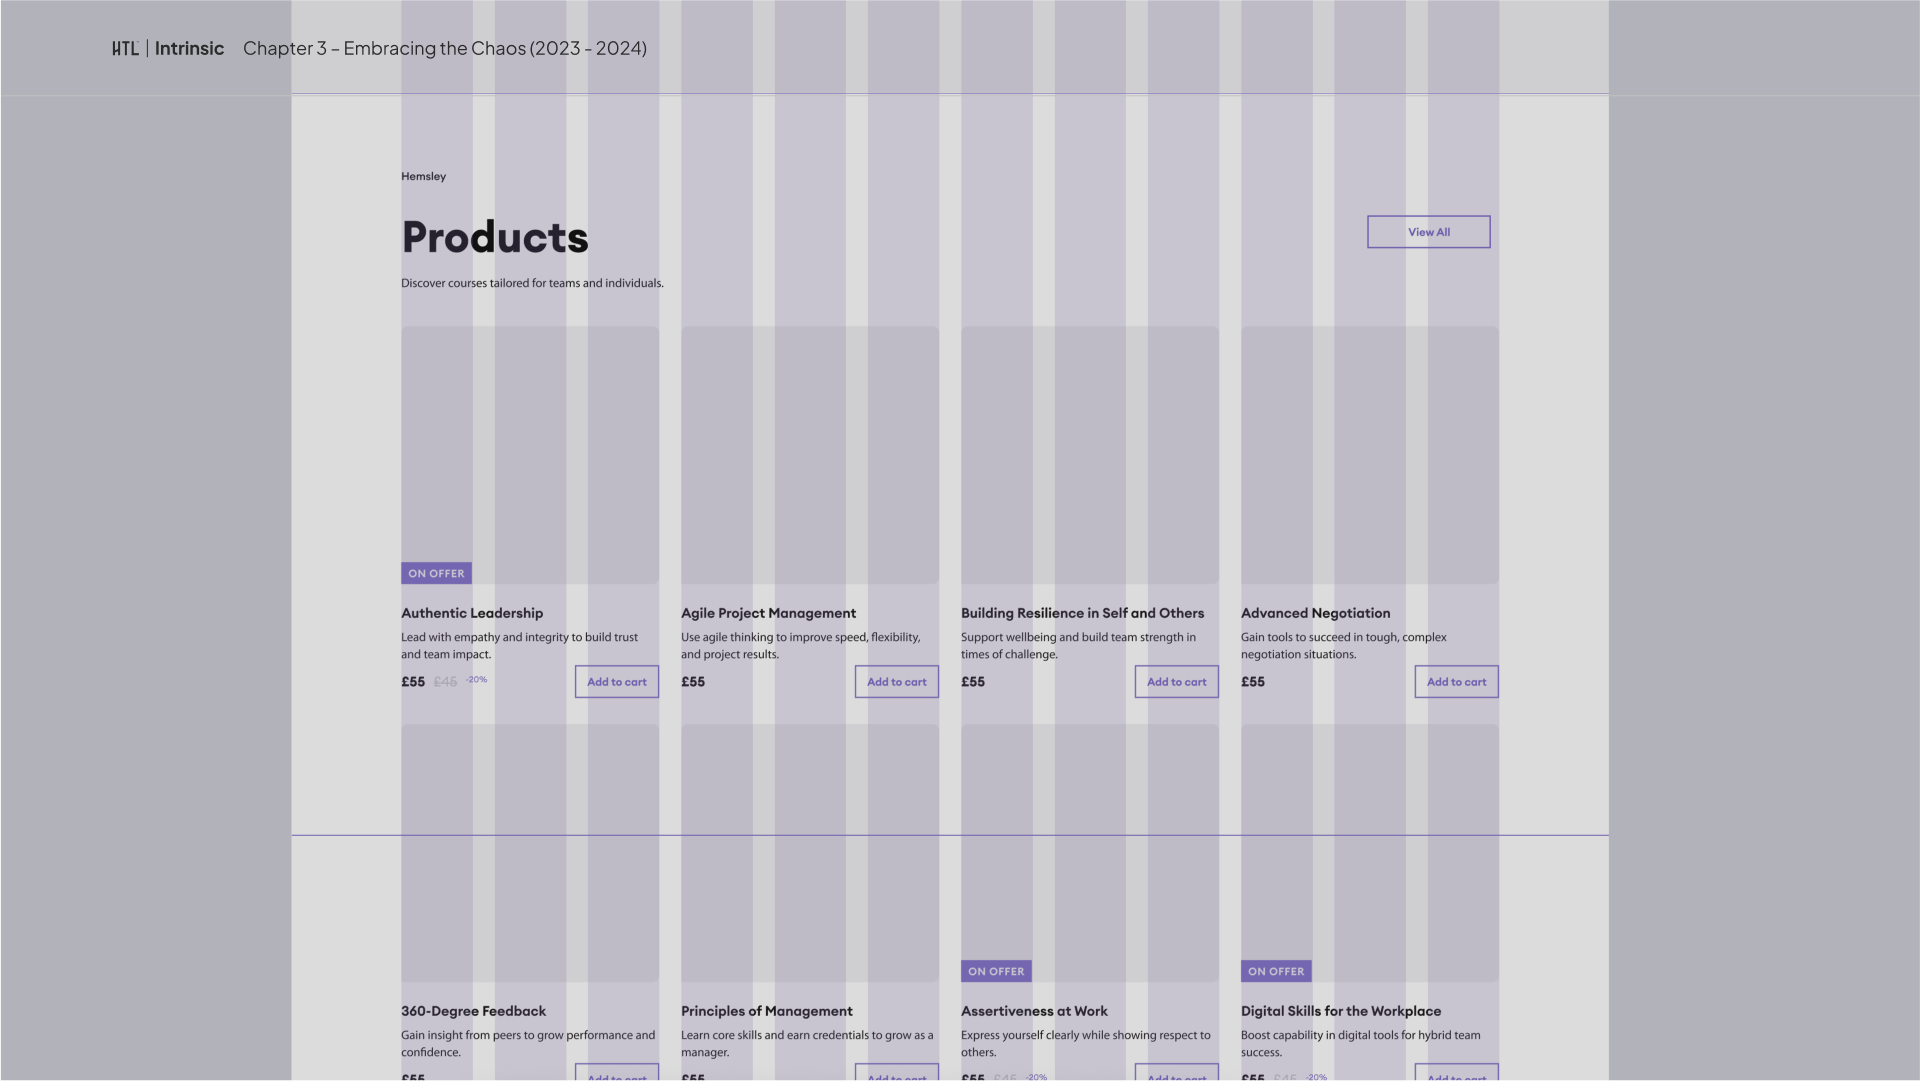Click ON OFFER badge on Authentic Leadership
1920x1081 pixels.
point(436,574)
